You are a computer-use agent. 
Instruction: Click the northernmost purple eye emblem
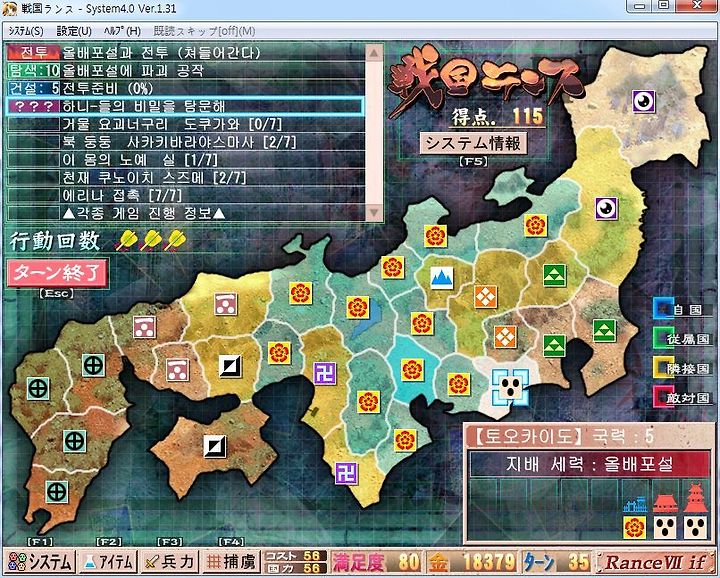[x=643, y=101]
